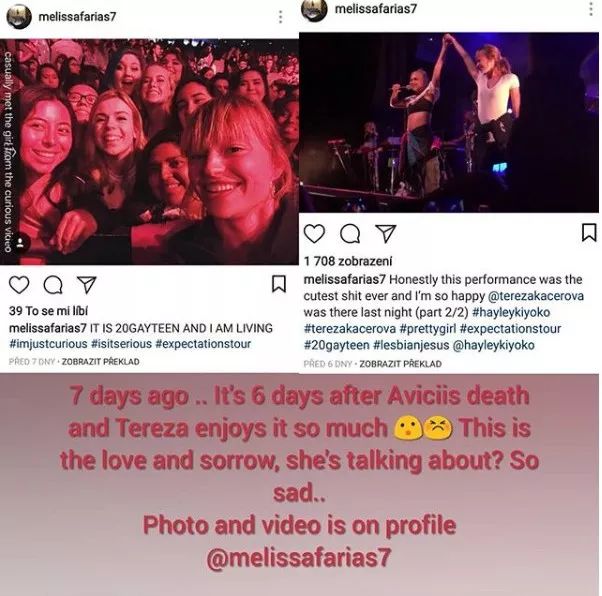Open comments on the left selfie post
Image resolution: width=602 pixels, height=596 pixels.
[x=53, y=285]
